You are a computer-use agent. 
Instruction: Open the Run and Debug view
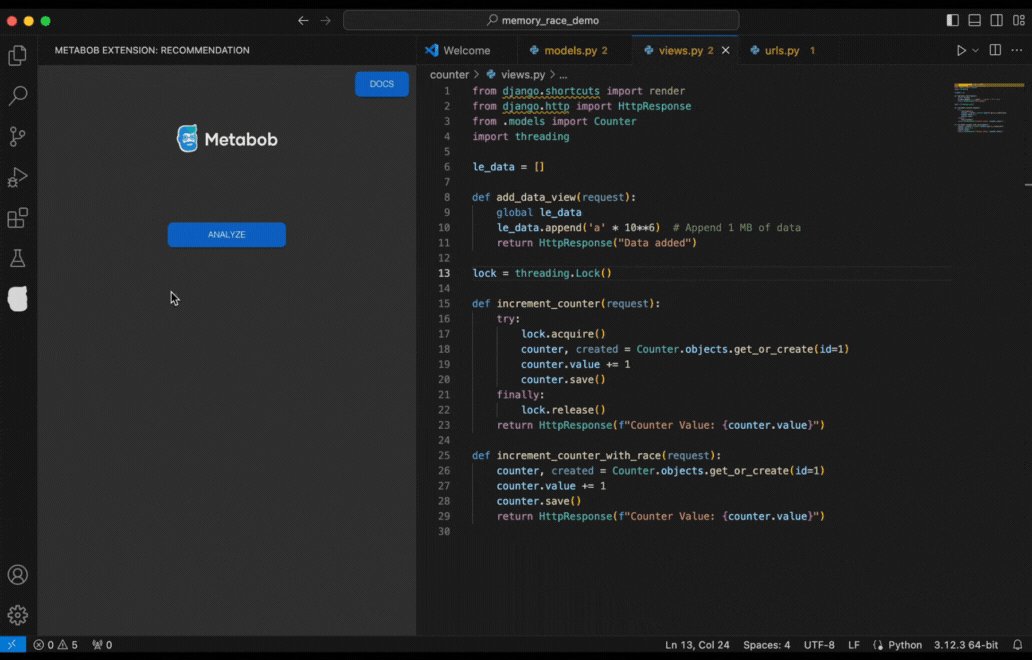tap(18, 177)
